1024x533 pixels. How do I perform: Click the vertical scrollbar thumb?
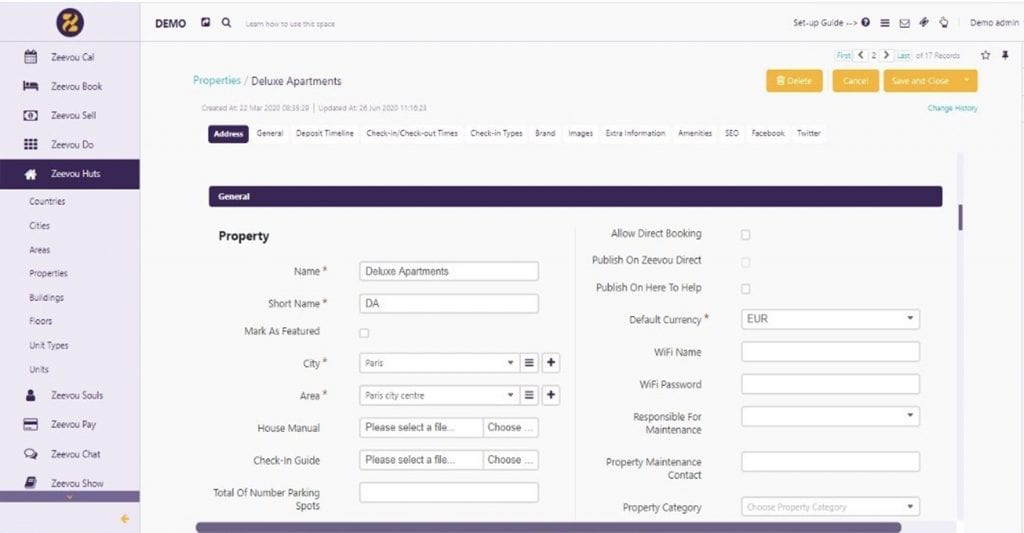(x=960, y=217)
